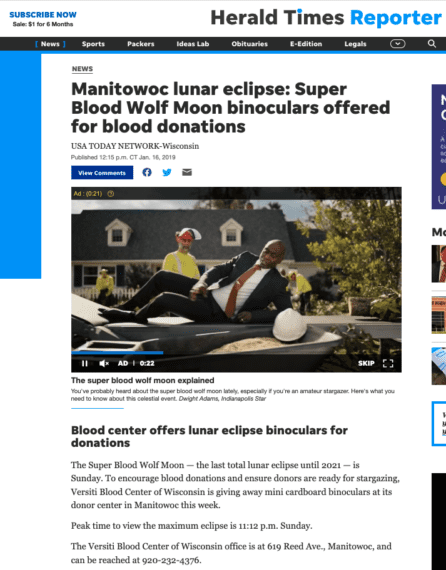Unmute the video player sound

(x=104, y=363)
